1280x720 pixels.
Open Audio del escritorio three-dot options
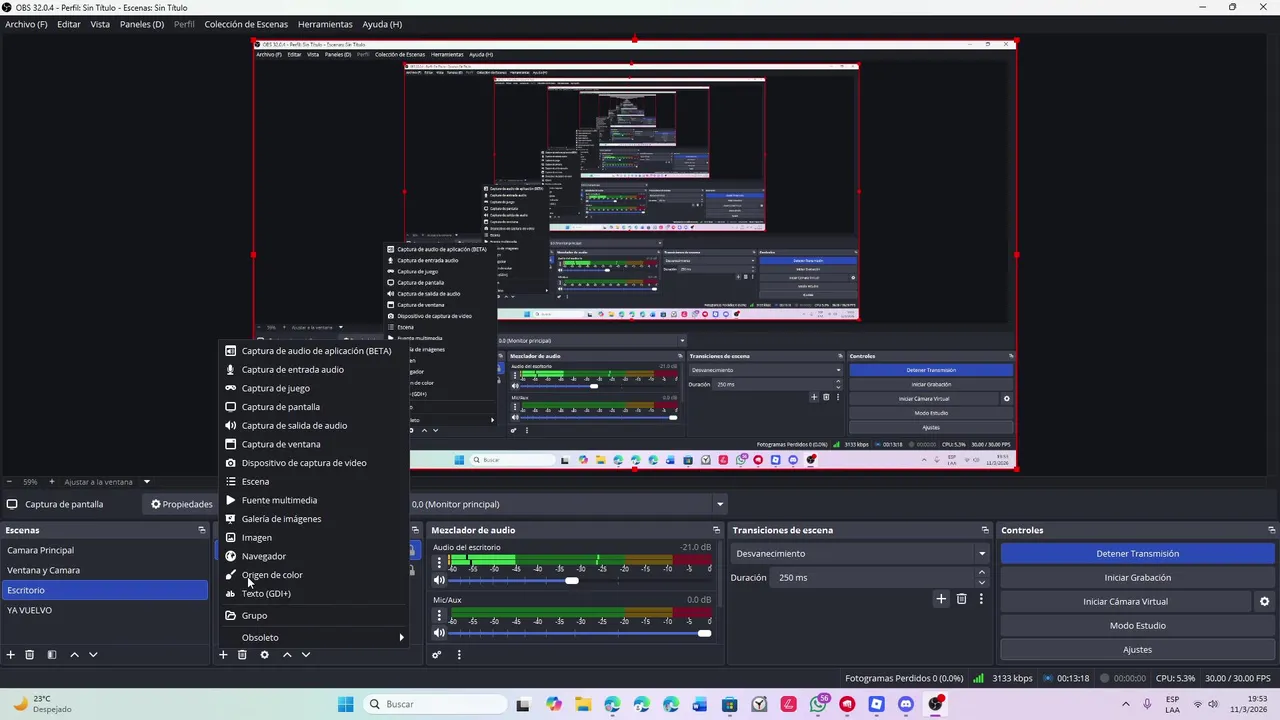click(439, 562)
